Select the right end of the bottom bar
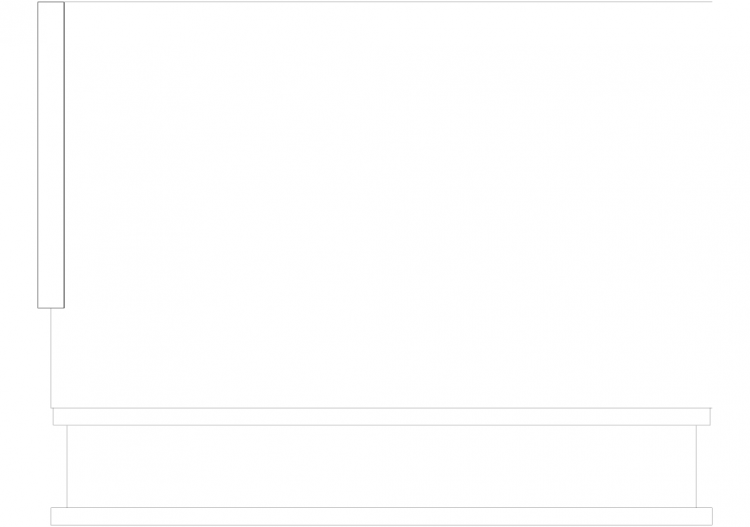750x527 pixels. pyautogui.click(x=712, y=516)
